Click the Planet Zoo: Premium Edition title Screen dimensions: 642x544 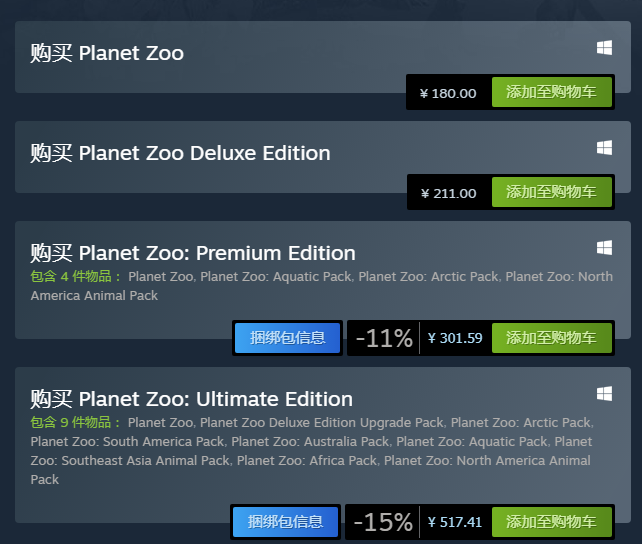(x=217, y=253)
